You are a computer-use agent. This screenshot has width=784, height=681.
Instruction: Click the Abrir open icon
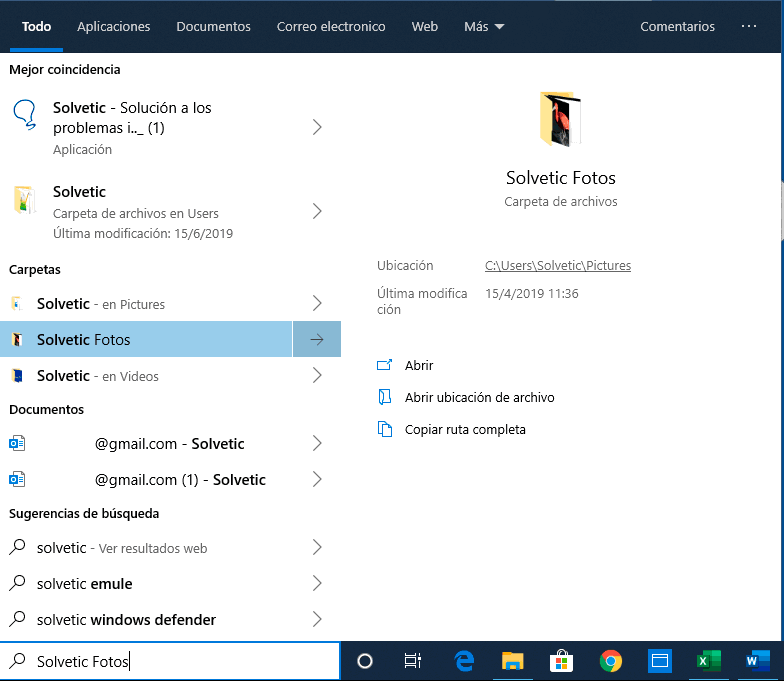(x=384, y=365)
